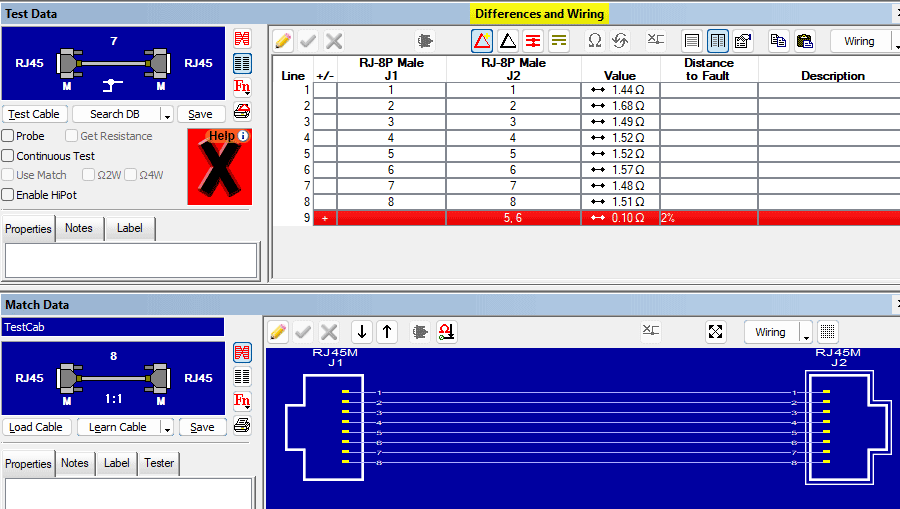Click the Help info icon on red X
The height and width of the screenshot is (509, 900).
tap(243, 136)
